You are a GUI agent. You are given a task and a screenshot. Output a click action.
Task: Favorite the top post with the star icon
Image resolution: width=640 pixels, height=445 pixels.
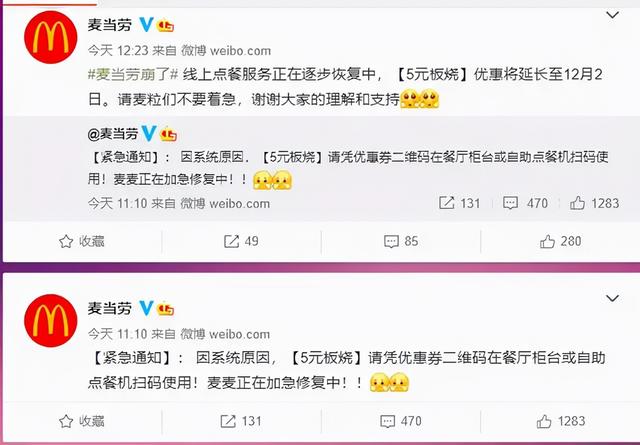[x=82, y=241]
